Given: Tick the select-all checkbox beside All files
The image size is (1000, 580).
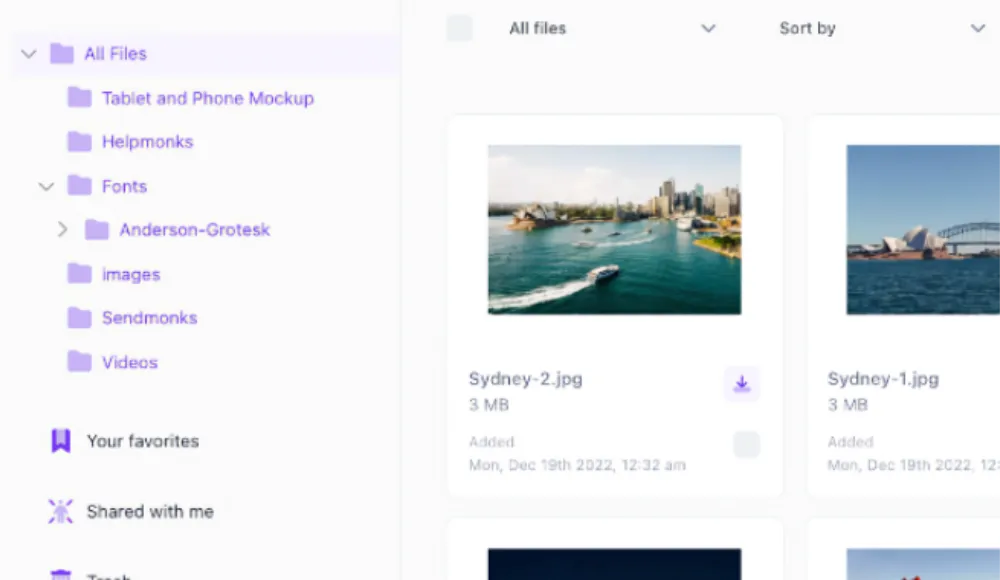Looking at the screenshot, I should click(459, 28).
